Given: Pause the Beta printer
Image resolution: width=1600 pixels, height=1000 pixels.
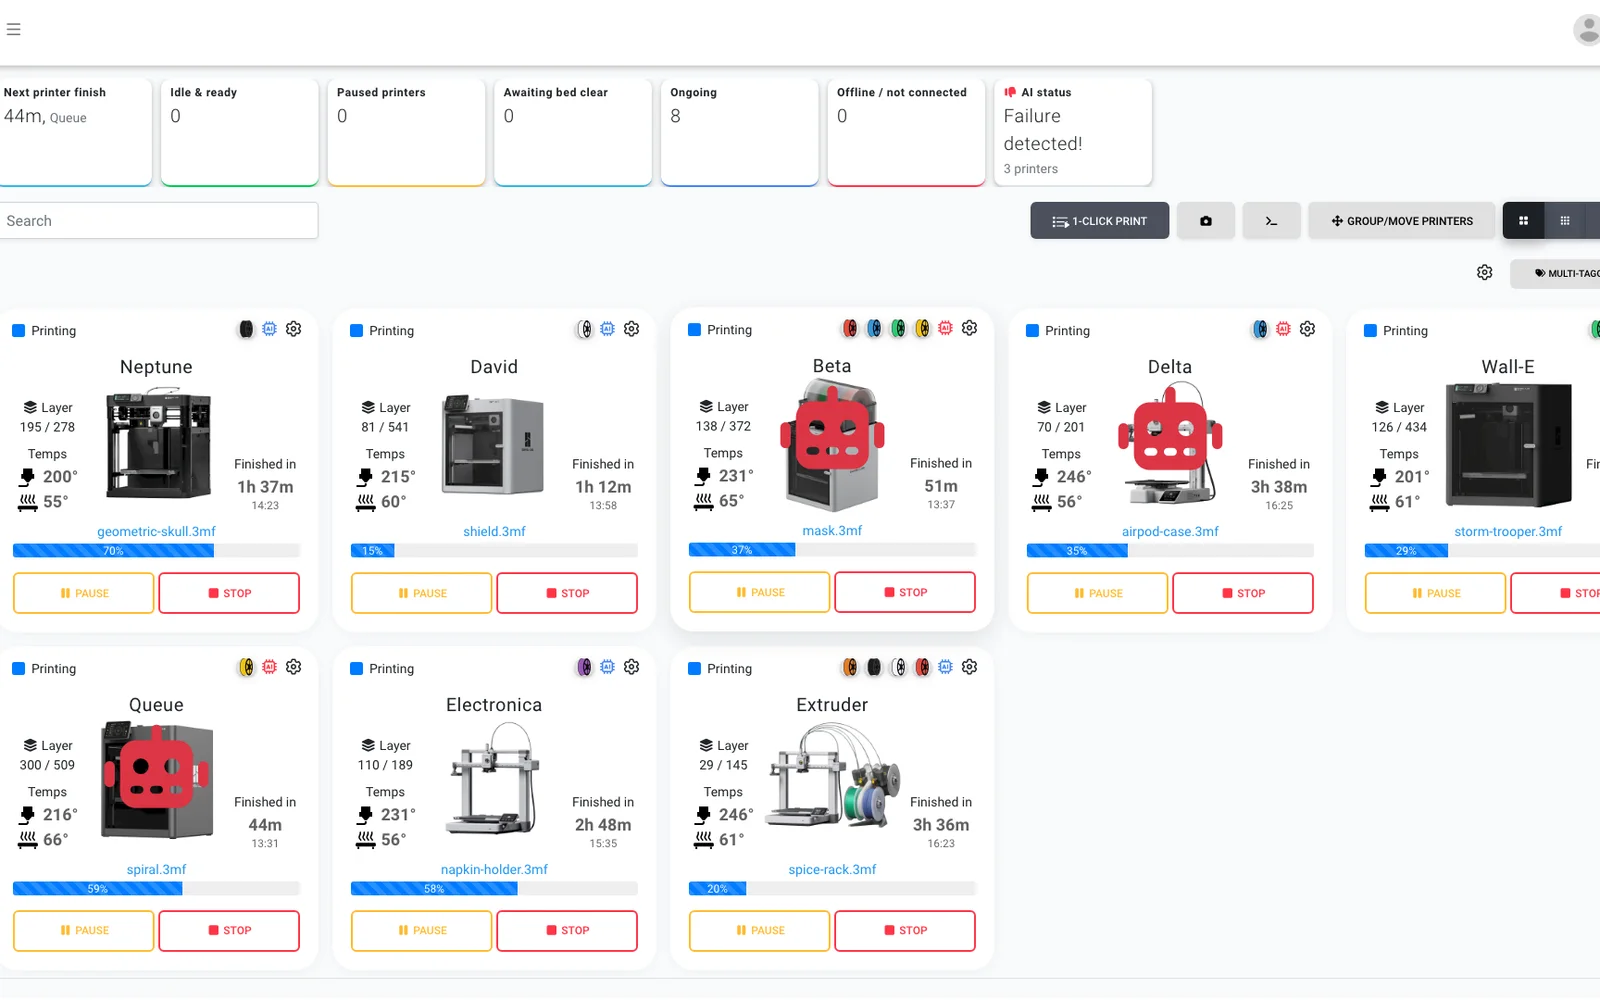Looking at the screenshot, I should pos(759,592).
